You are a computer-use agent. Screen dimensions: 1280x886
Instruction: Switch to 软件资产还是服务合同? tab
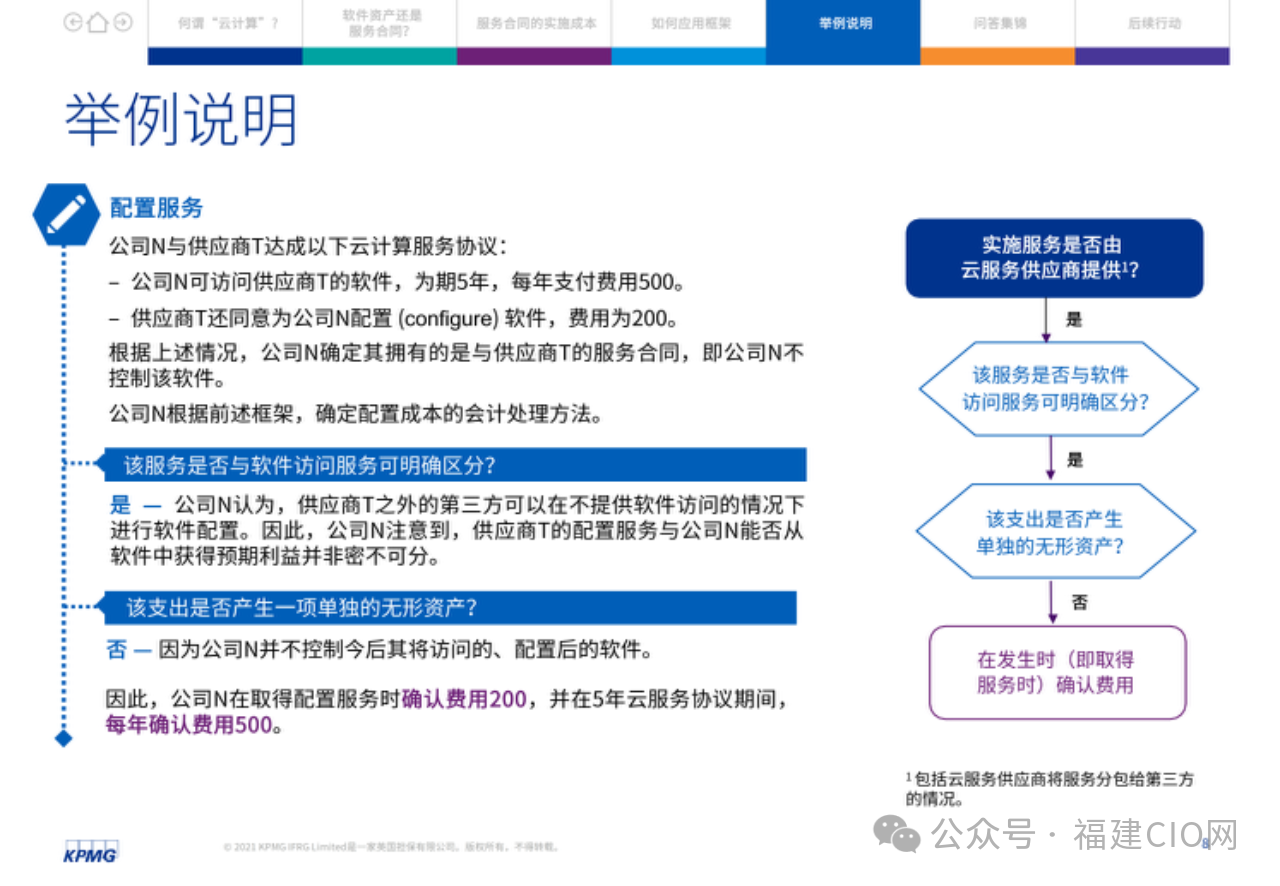pos(380,23)
